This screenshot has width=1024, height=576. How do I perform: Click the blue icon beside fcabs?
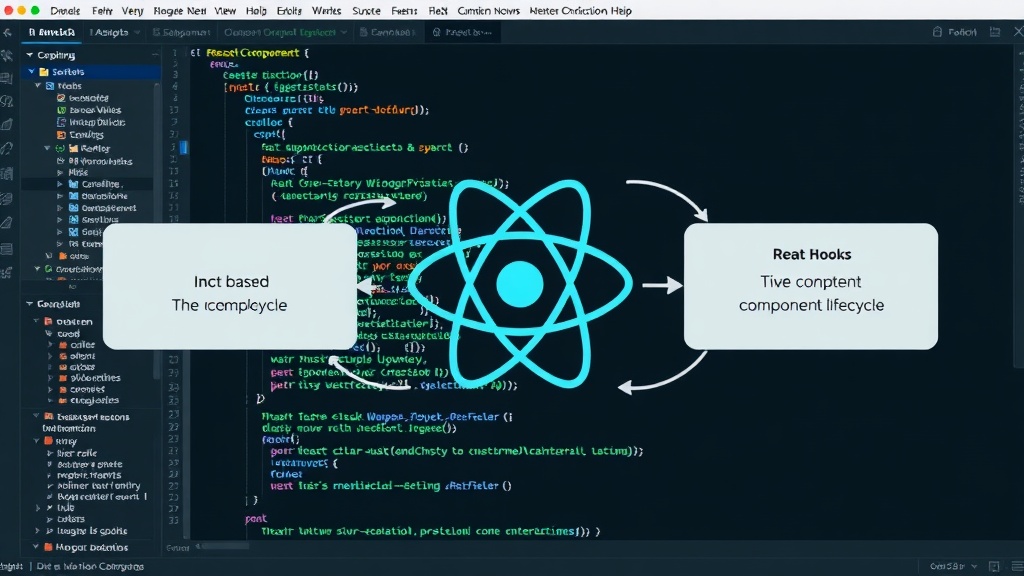pyautogui.click(x=50, y=86)
